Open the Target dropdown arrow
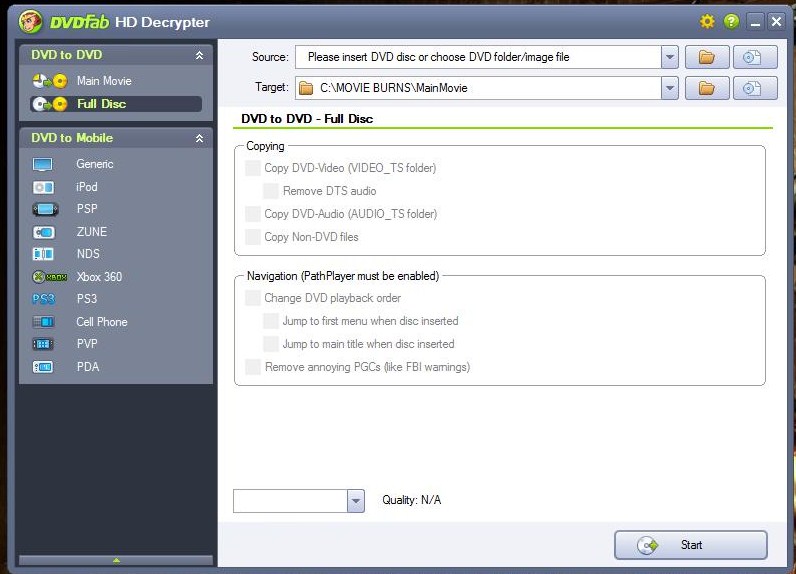Image resolution: width=796 pixels, height=574 pixels. click(x=670, y=88)
